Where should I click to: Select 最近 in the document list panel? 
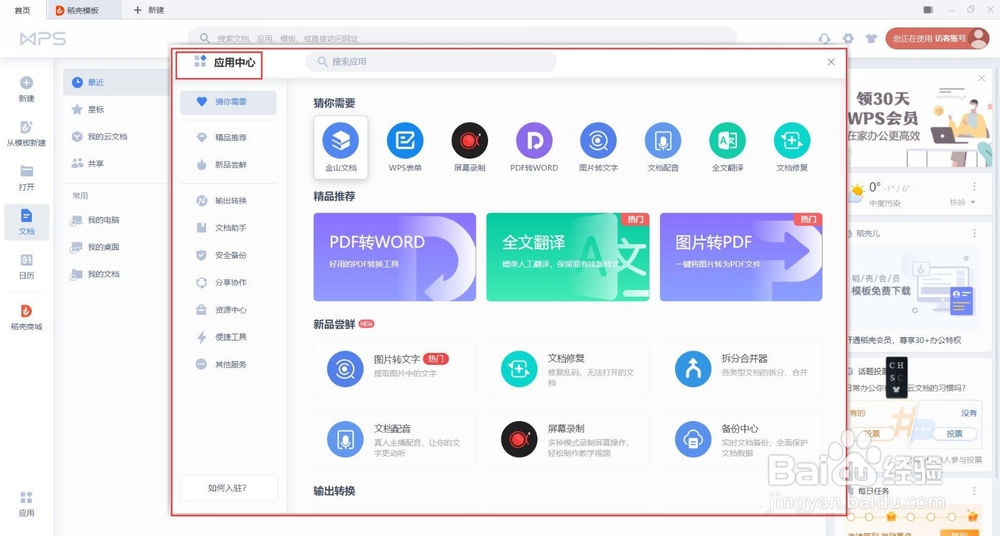tap(116, 82)
